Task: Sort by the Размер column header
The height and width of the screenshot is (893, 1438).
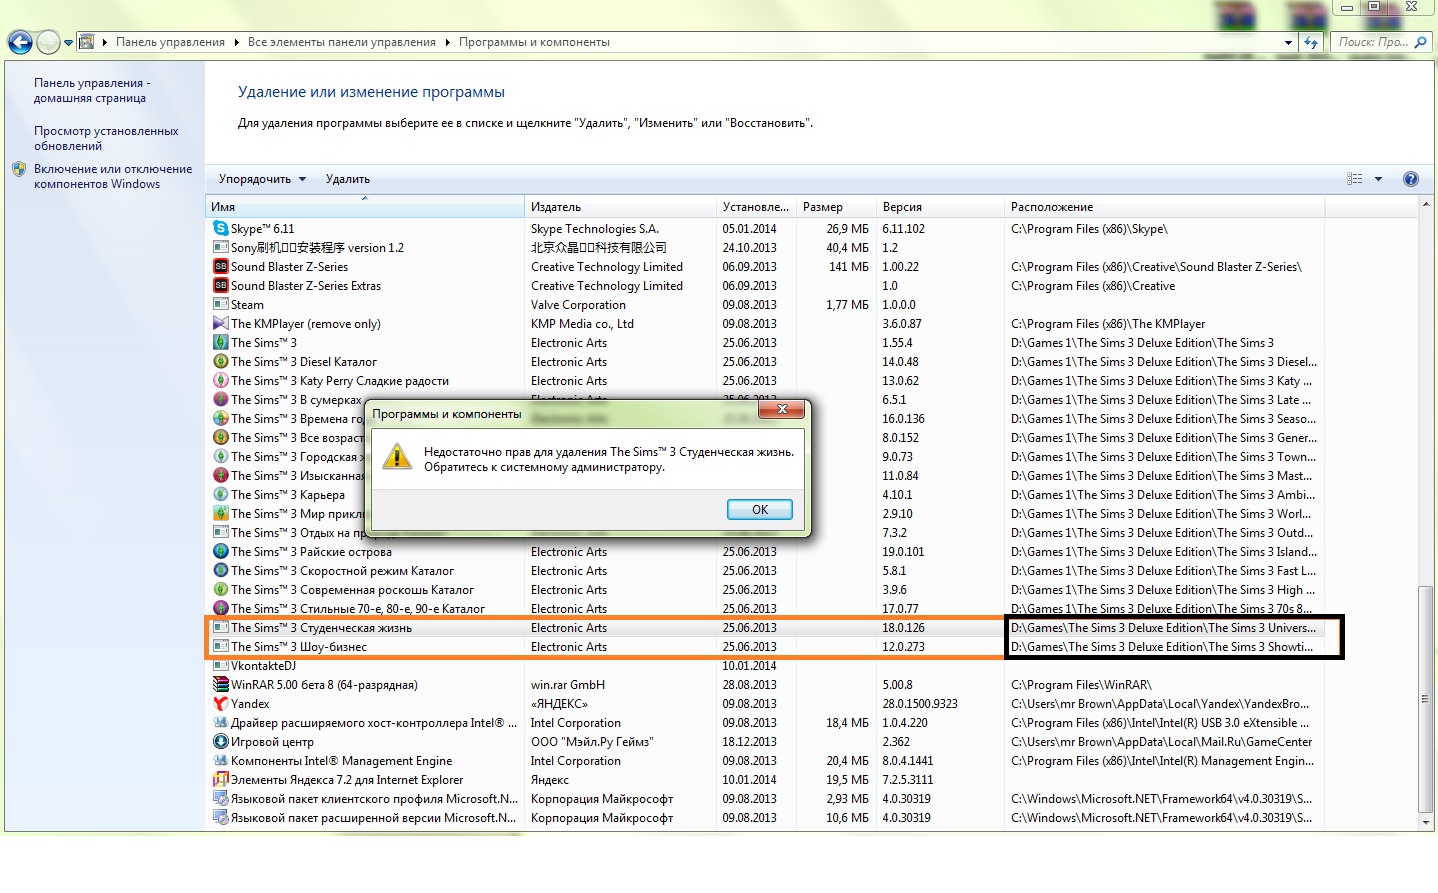Action: point(822,207)
